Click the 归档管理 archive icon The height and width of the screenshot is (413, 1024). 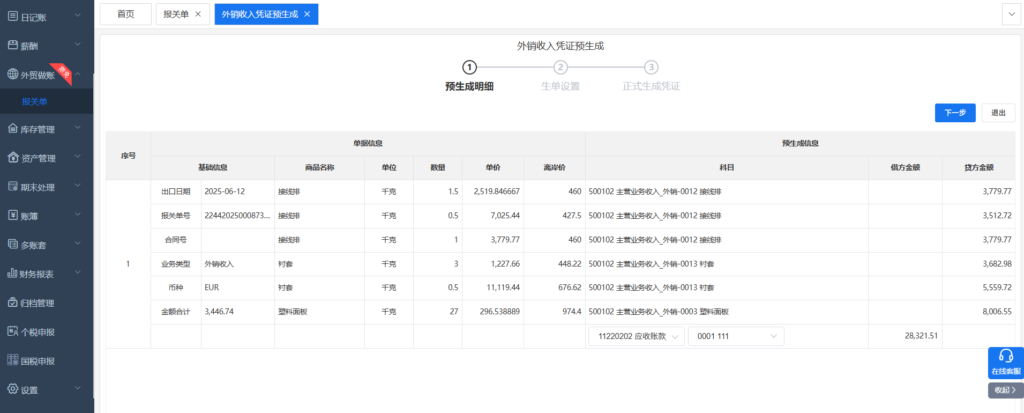coord(12,303)
